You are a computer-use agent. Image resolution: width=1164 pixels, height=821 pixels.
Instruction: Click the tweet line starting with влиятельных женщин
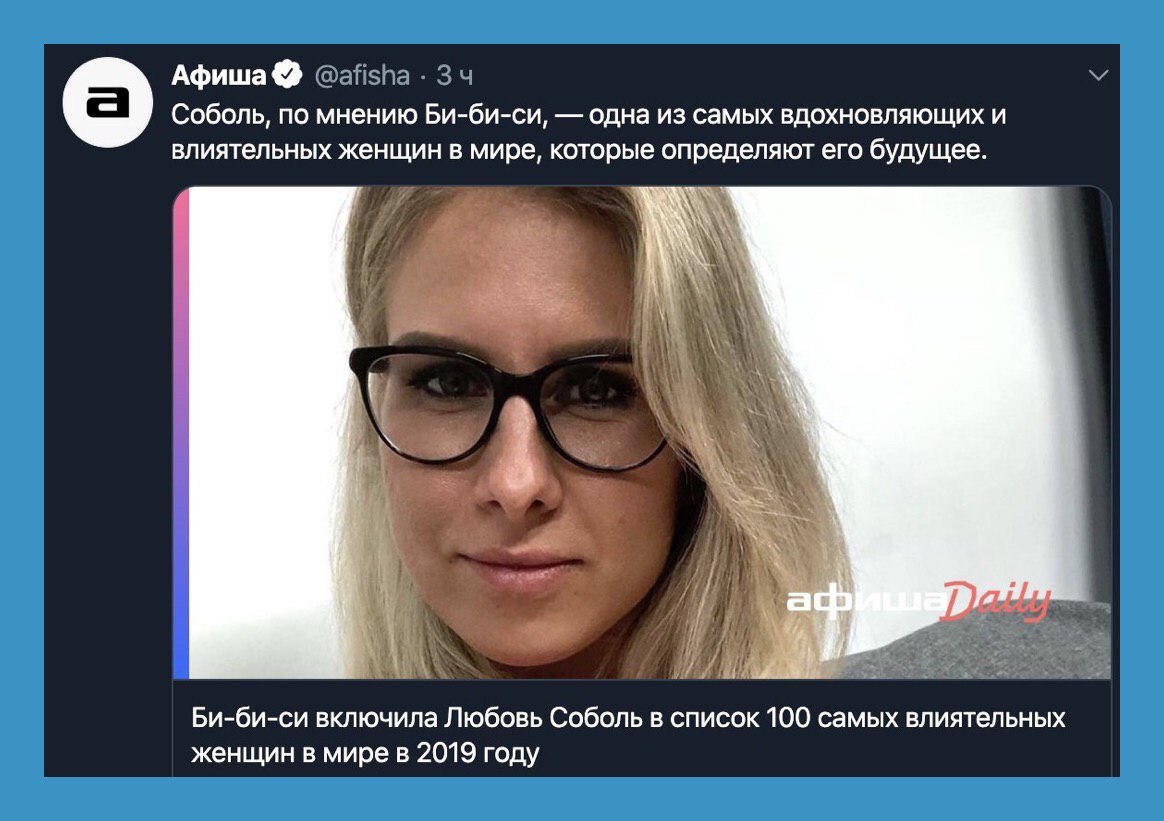tap(579, 150)
